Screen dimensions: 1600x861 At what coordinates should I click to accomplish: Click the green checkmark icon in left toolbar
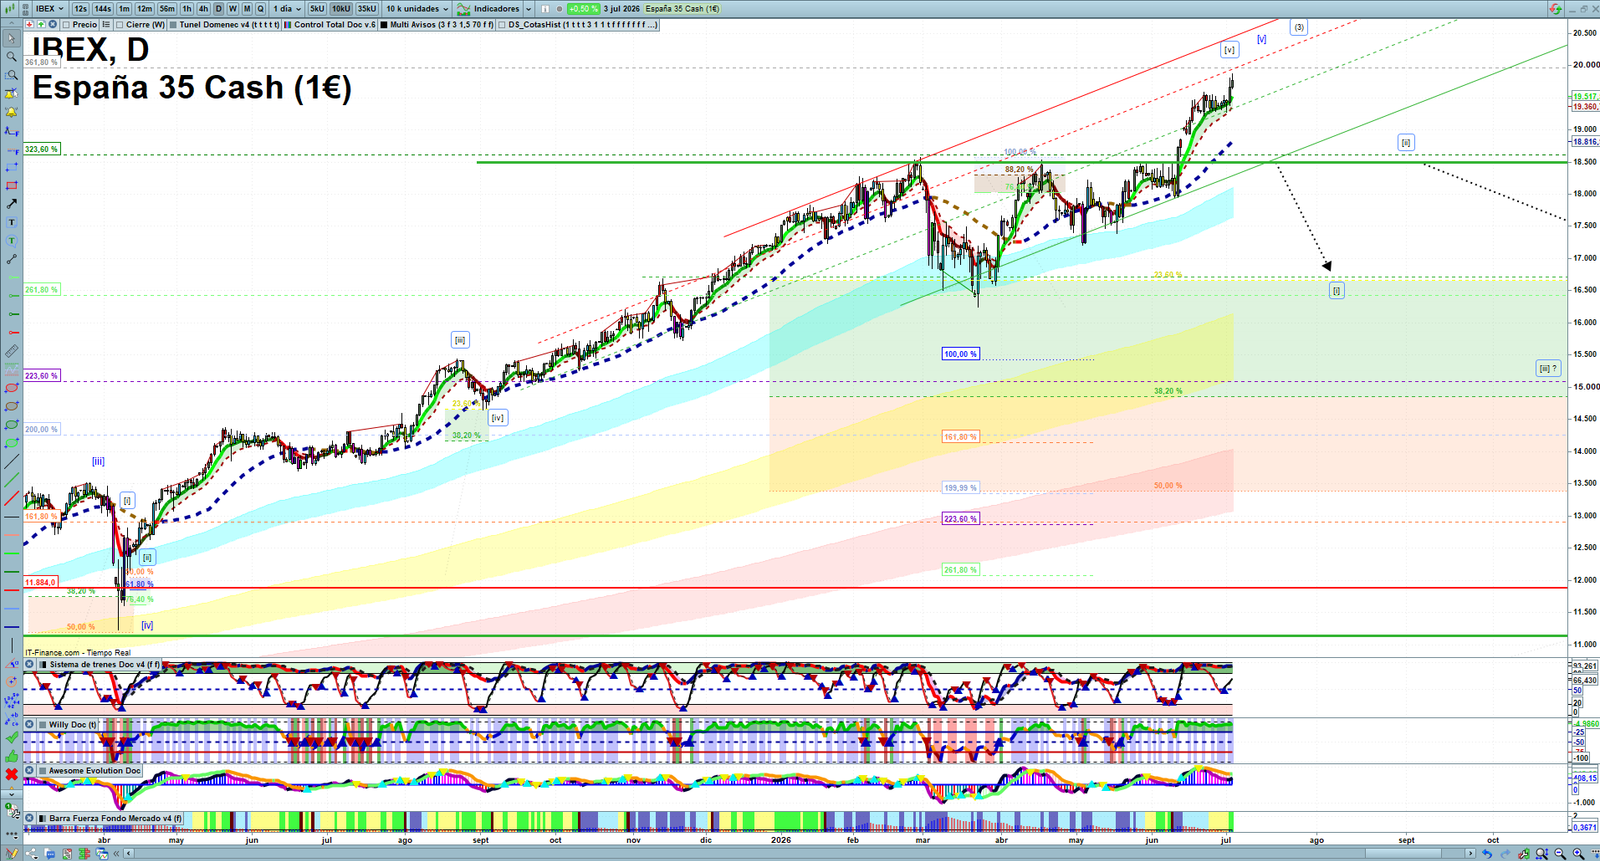pos(11,738)
